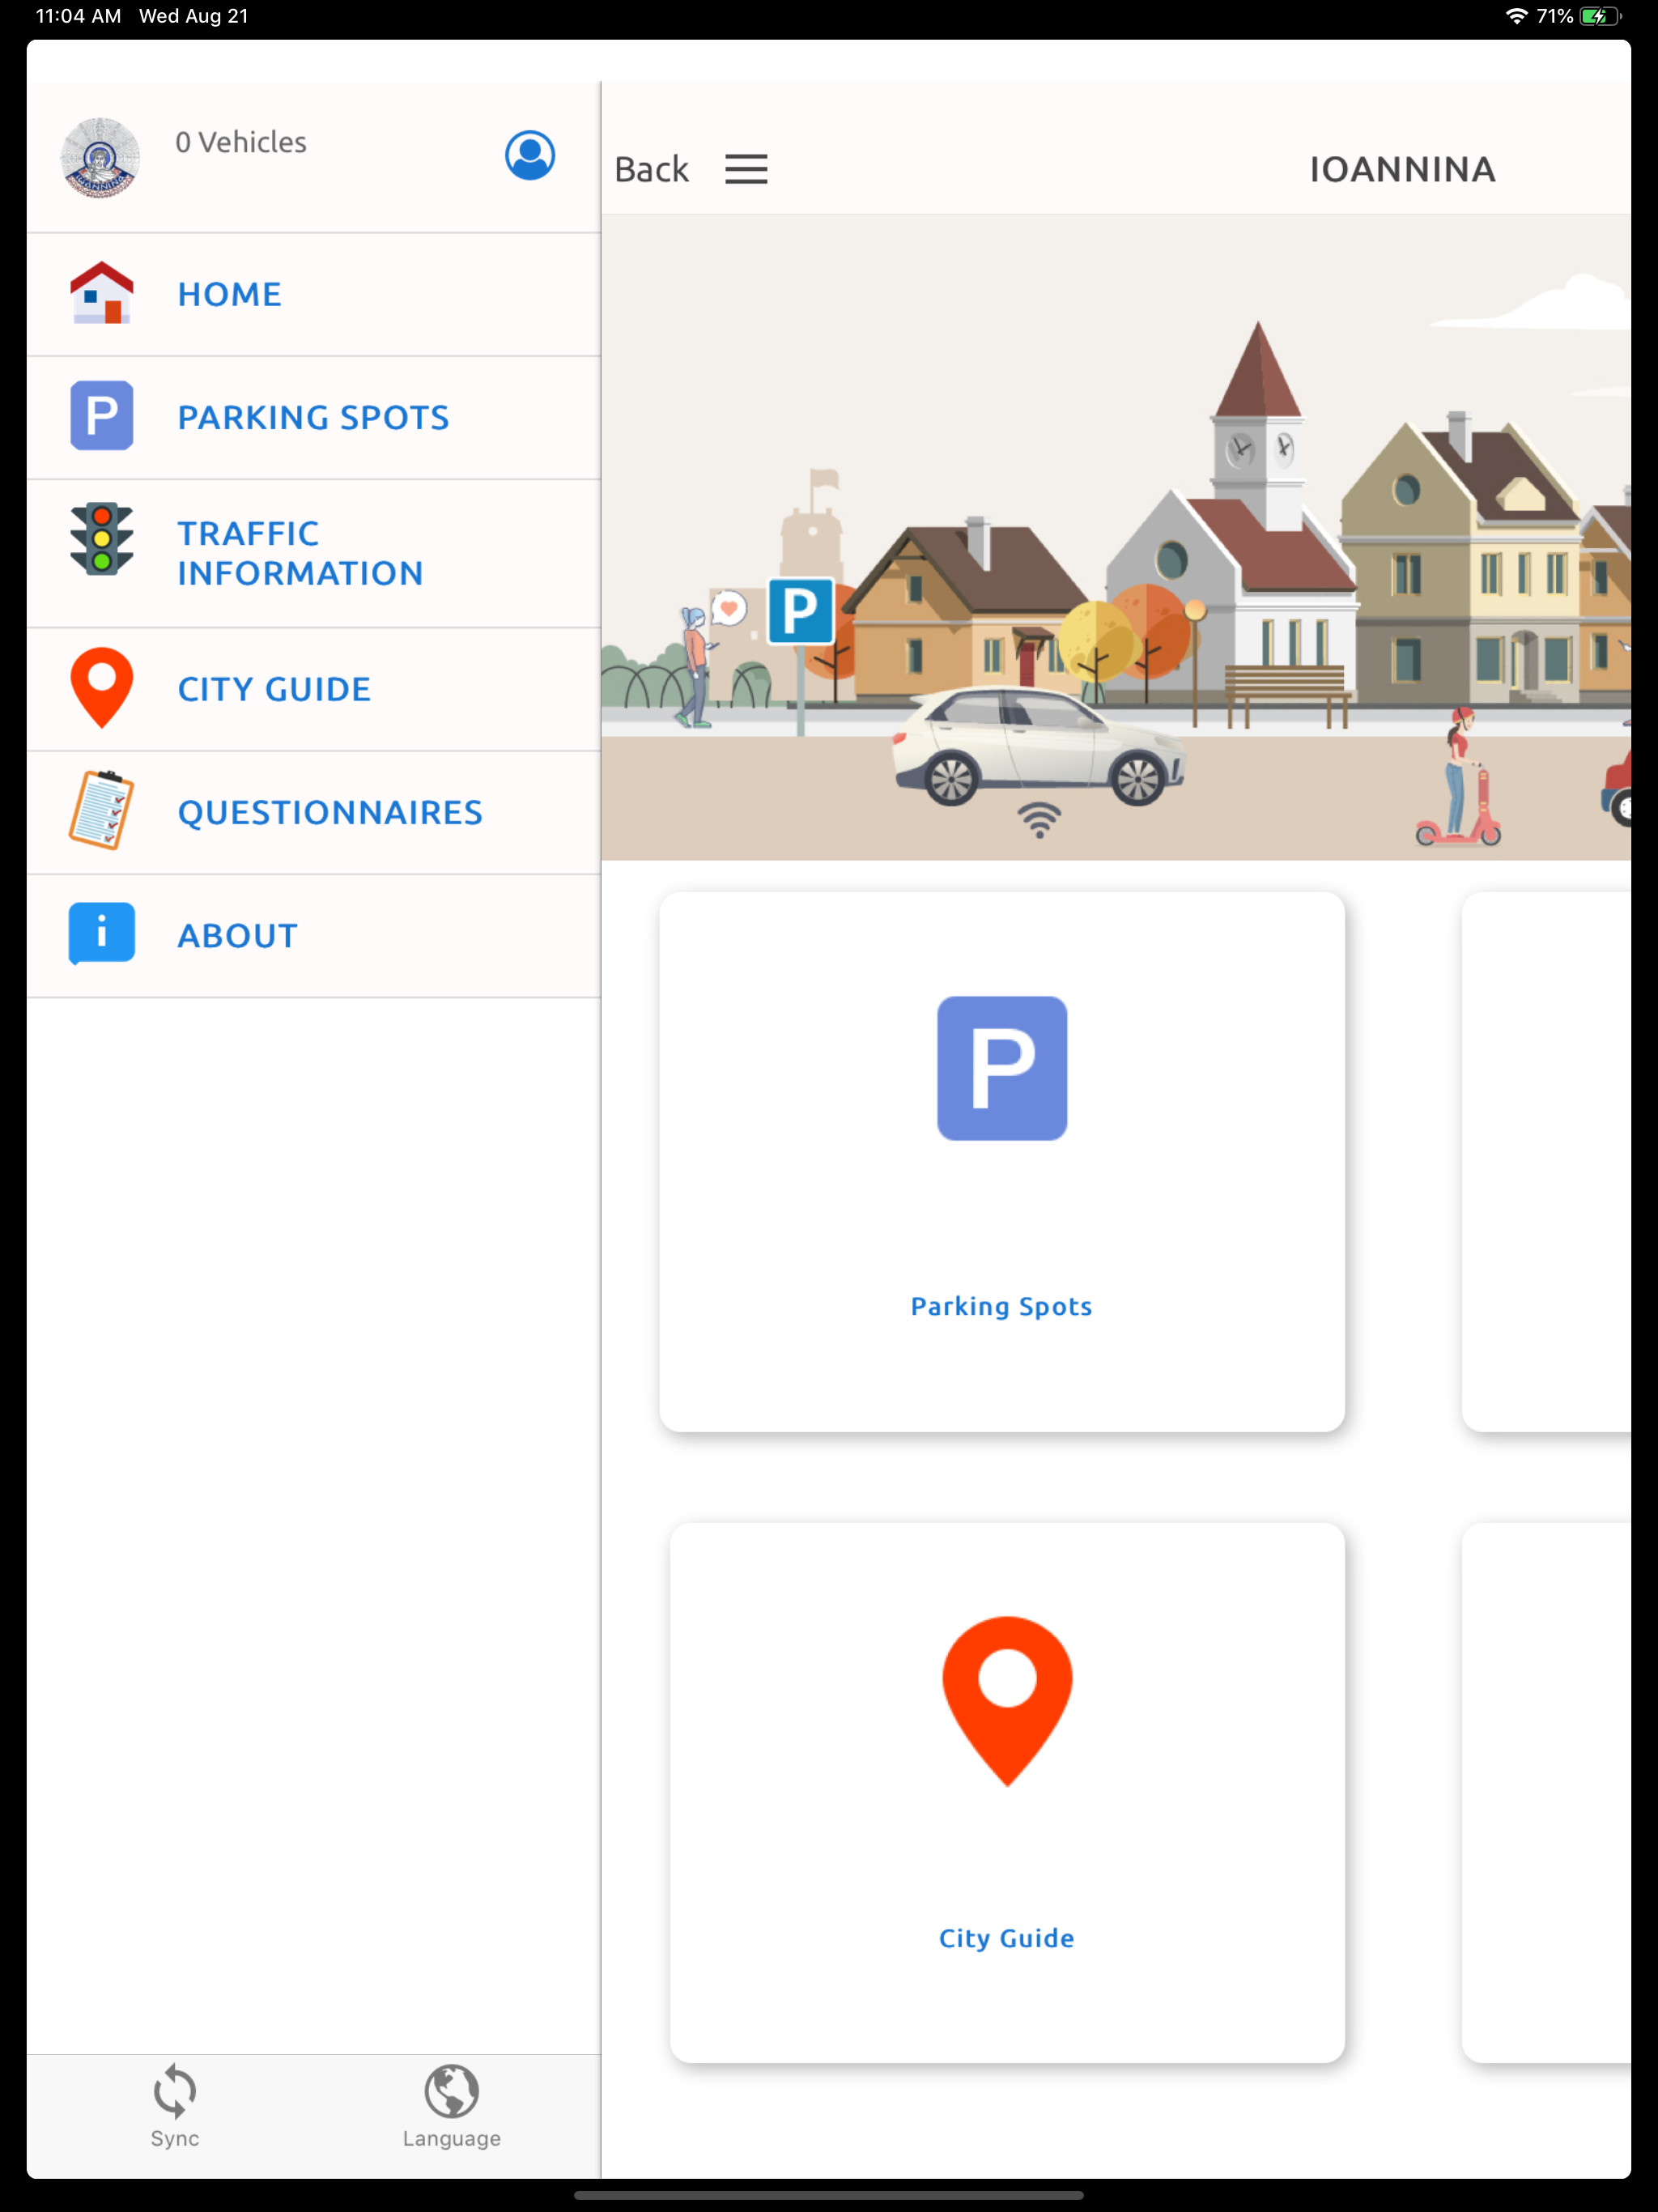The image size is (1658, 2212).
Task: Select PARKING SPOTS in the side menu
Action: [314, 417]
